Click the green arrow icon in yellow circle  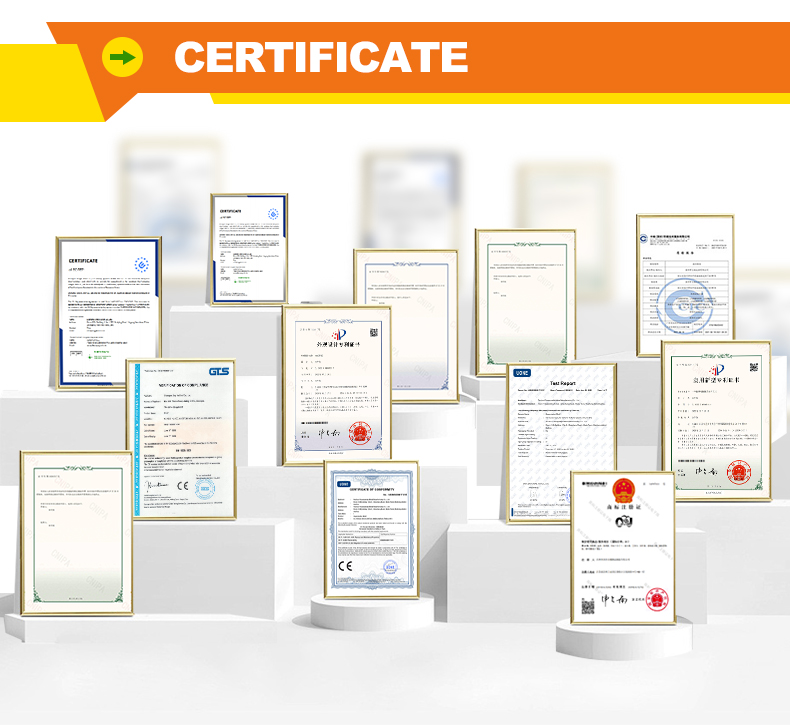point(122,57)
